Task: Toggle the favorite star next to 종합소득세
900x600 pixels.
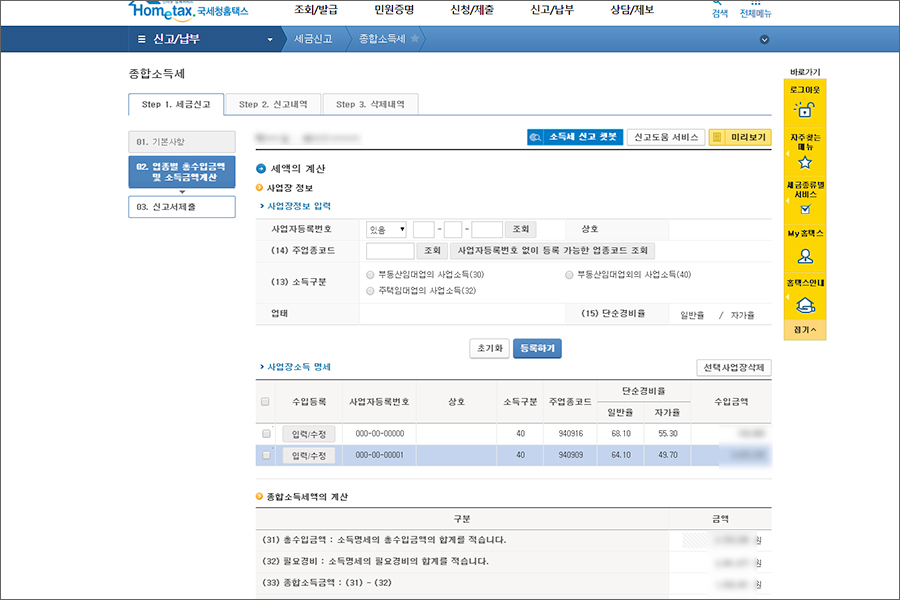Action: pos(414,38)
